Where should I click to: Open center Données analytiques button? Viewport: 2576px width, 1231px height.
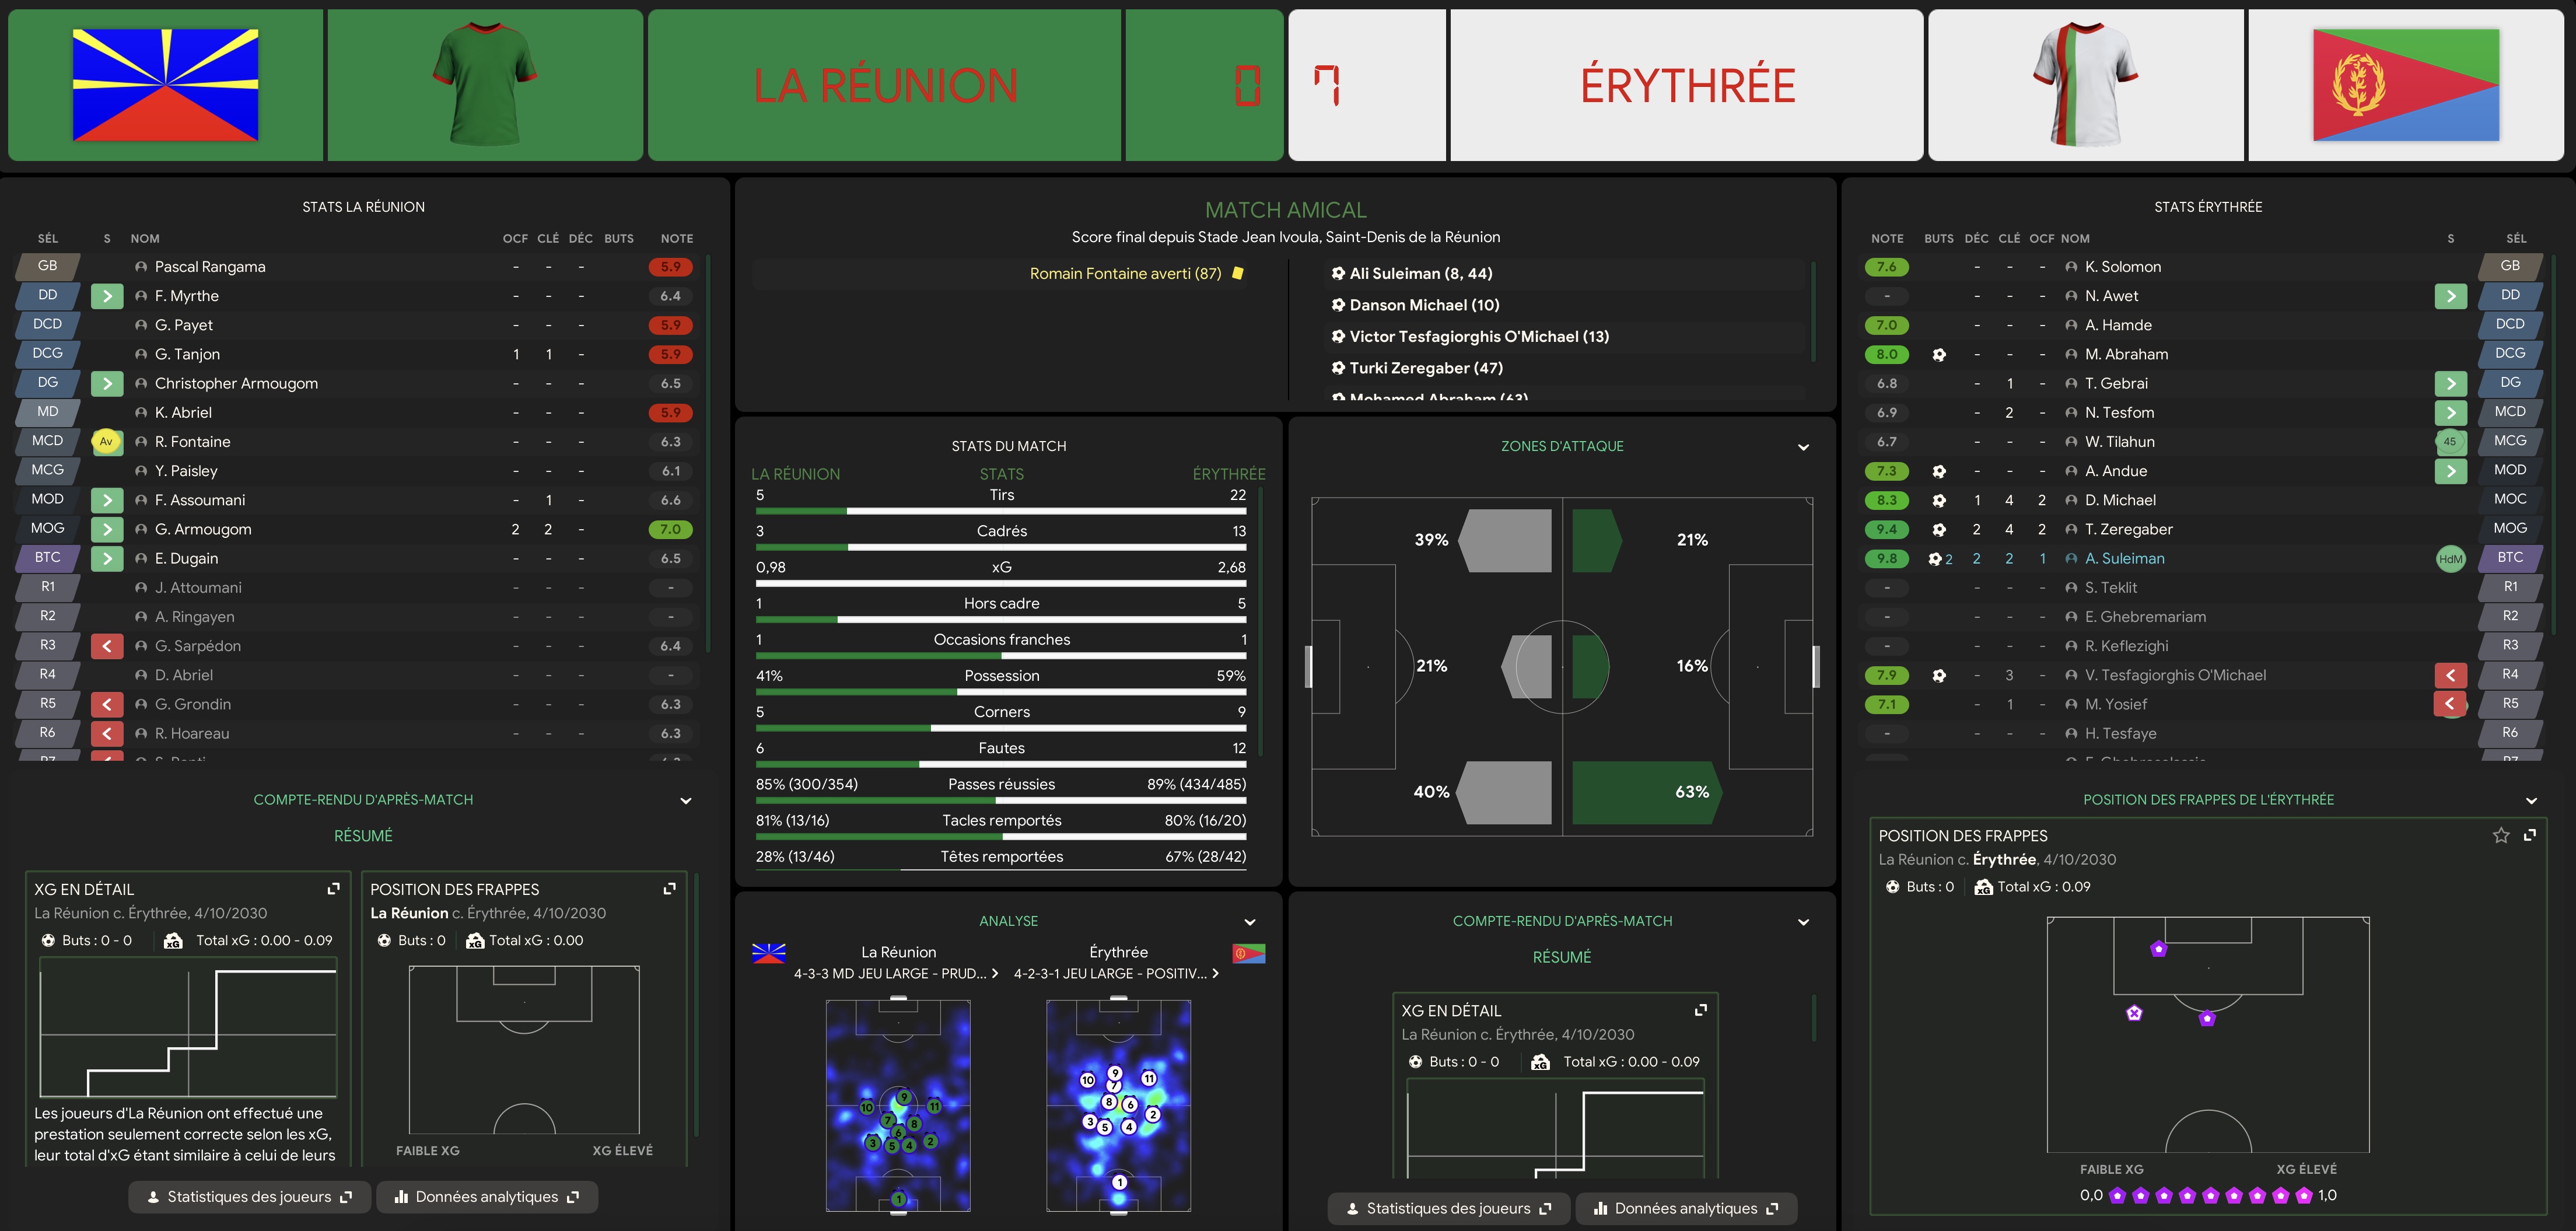pyautogui.click(x=1686, y=1209)
